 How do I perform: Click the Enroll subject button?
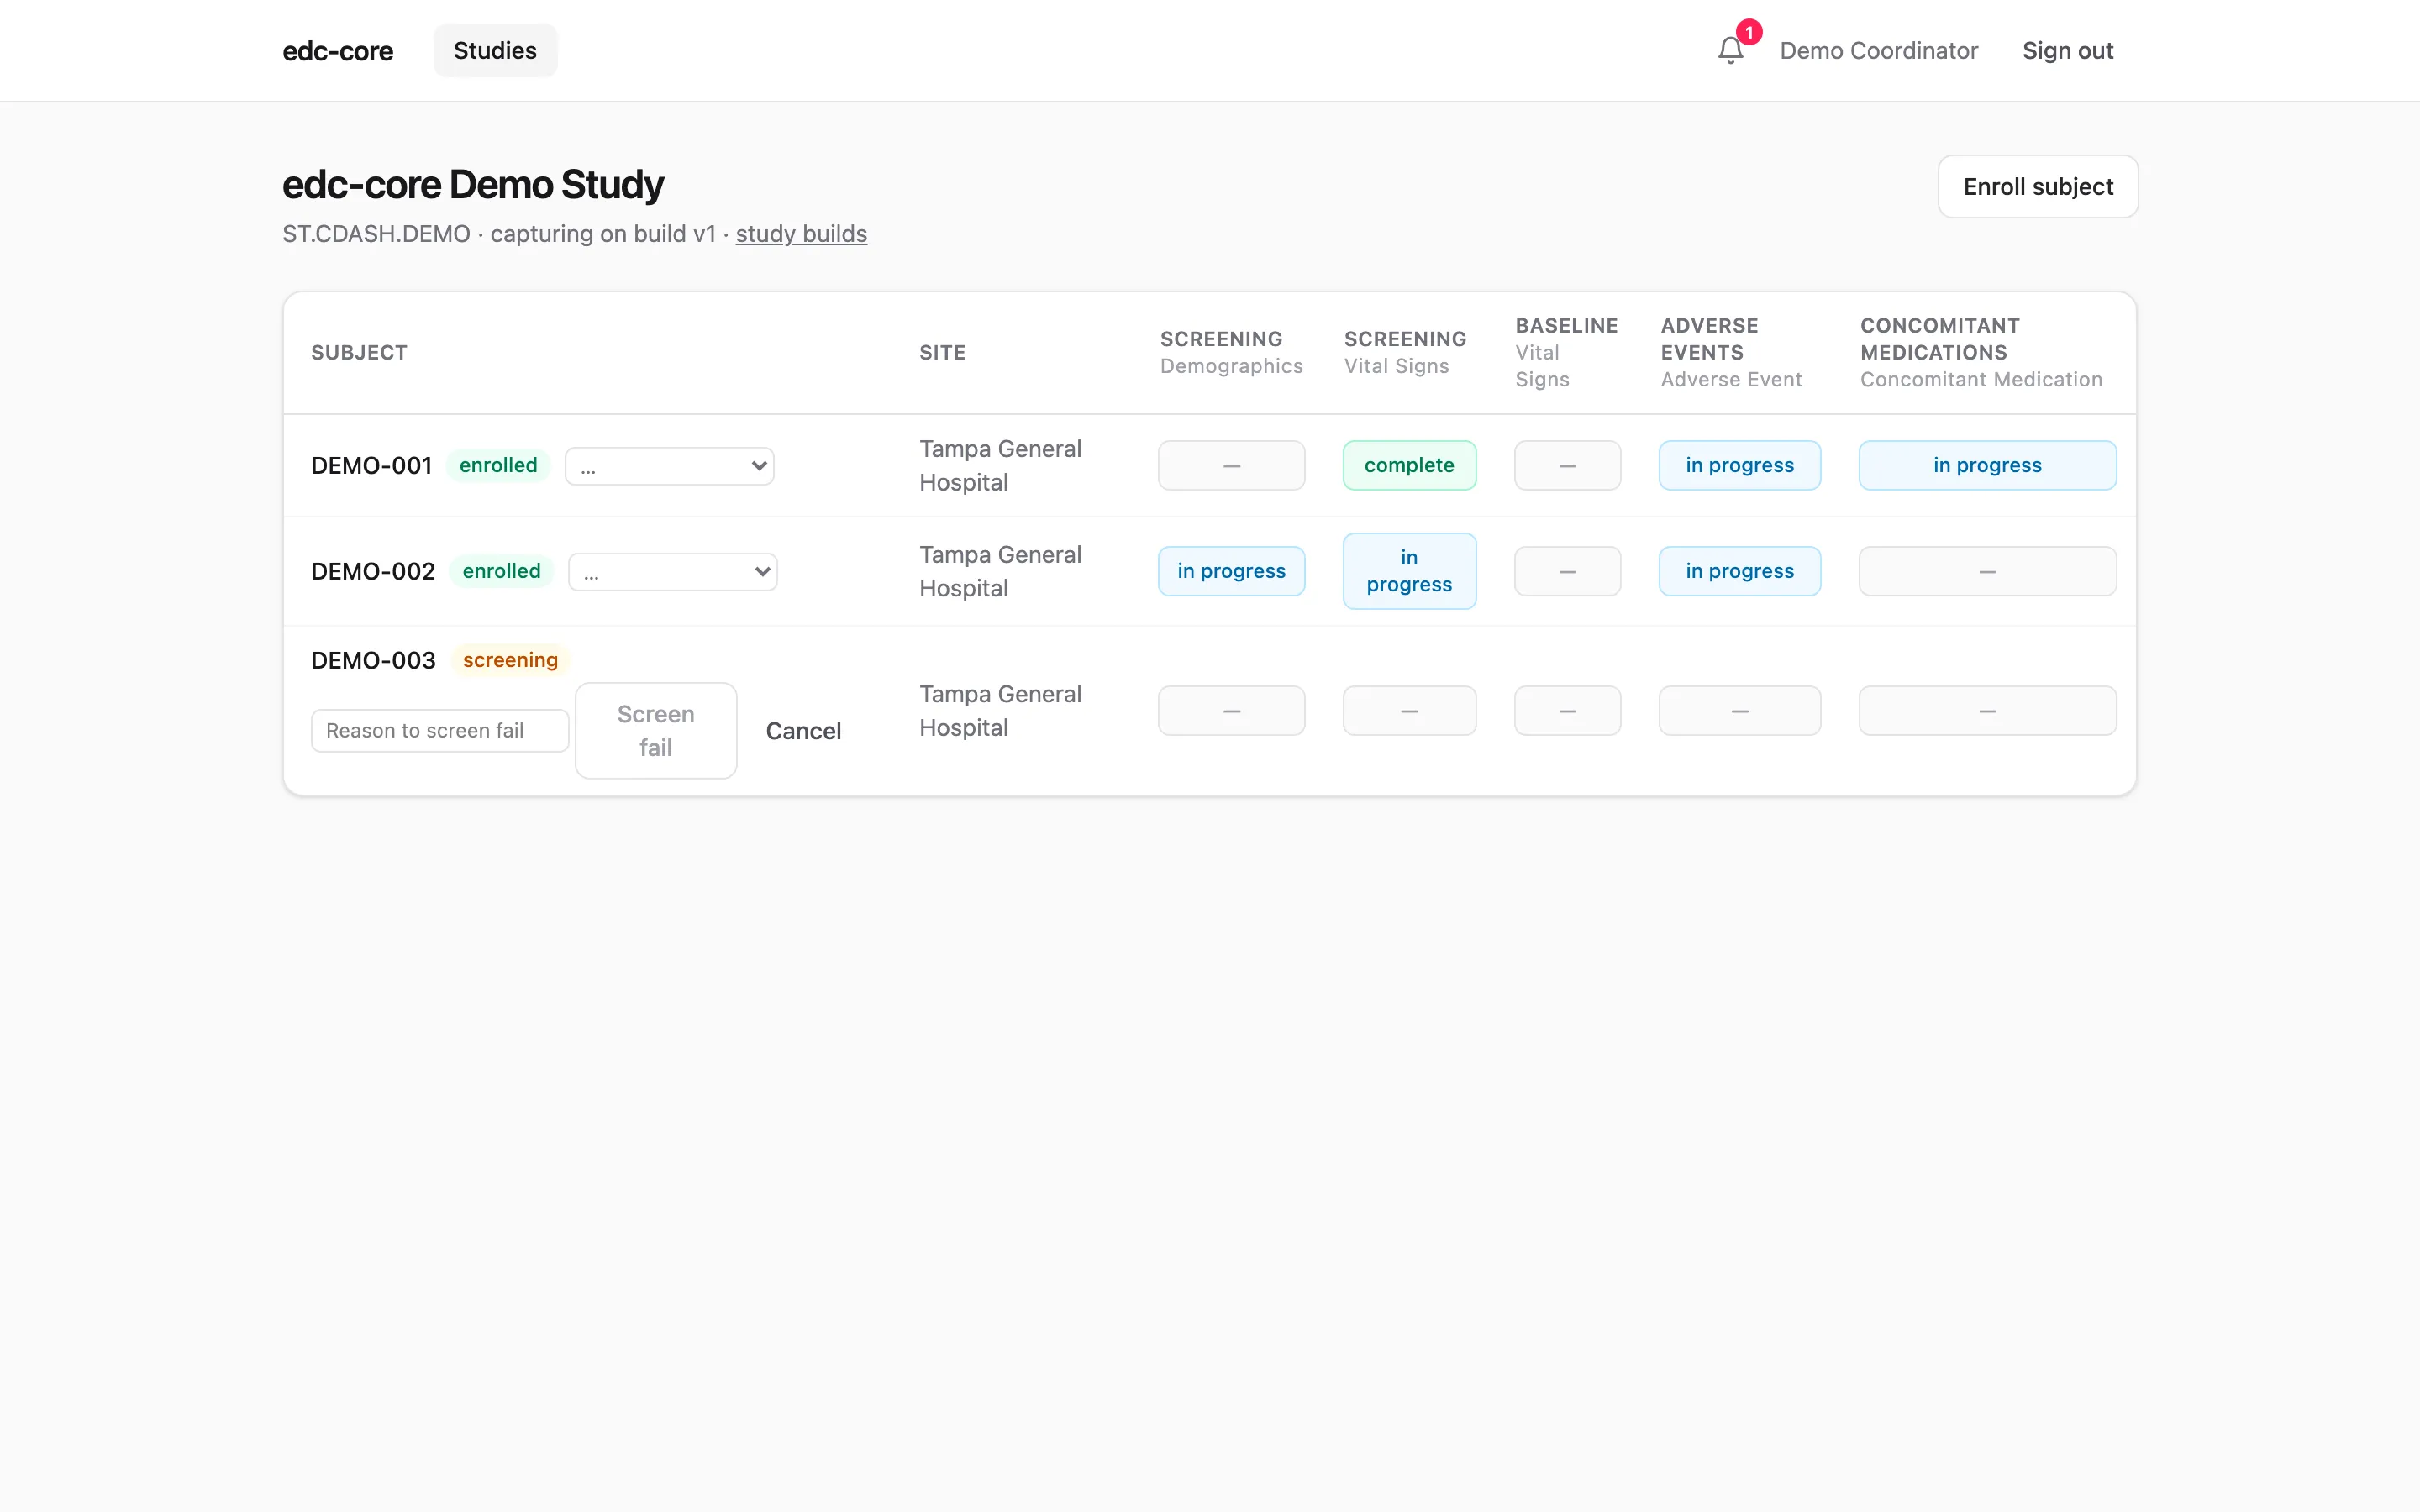coord(2038,187)
